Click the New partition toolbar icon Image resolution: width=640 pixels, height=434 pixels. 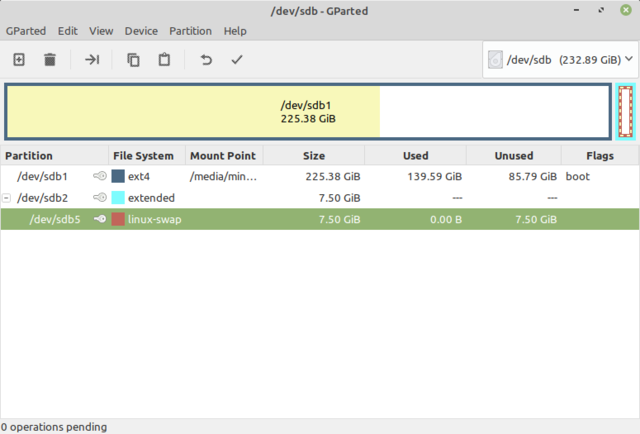click(19, 60)
